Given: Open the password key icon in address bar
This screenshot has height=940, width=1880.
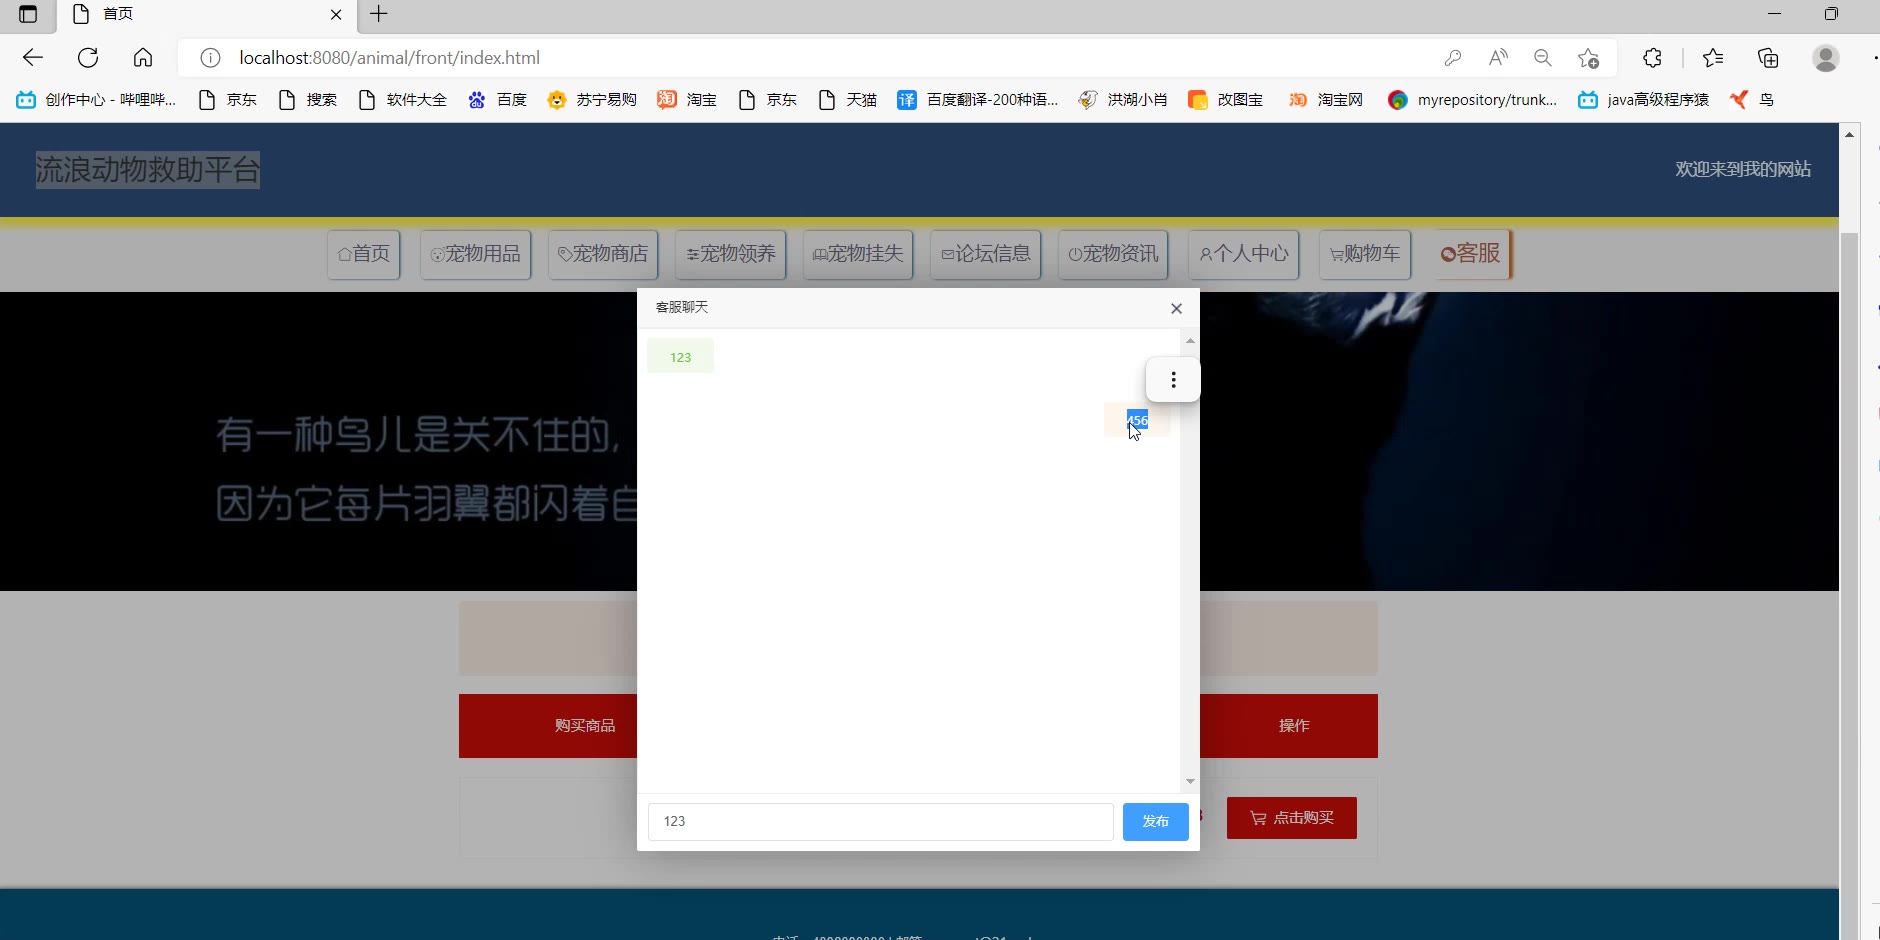Looking at the screenshot, I should [x=1453, y=58].
